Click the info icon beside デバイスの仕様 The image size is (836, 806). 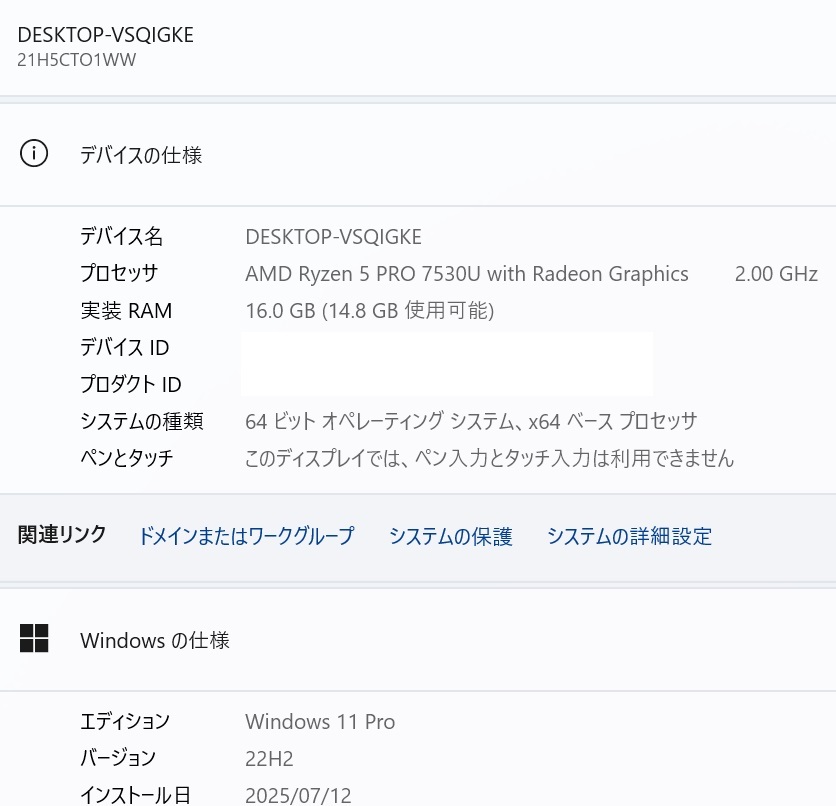coord(34,154)
